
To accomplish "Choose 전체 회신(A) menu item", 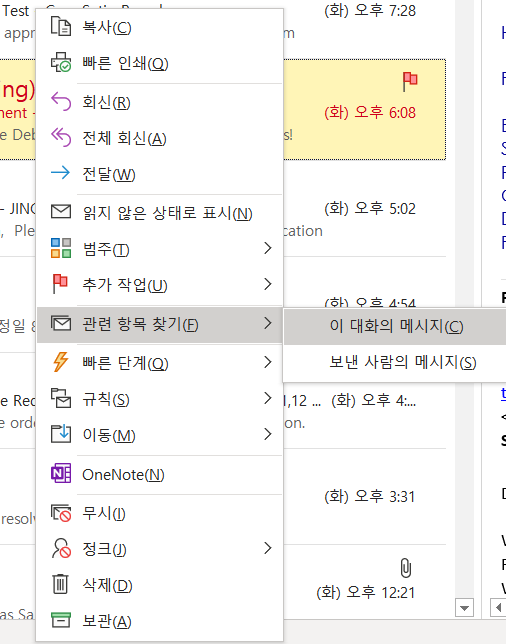I will [x=159, y=138].
